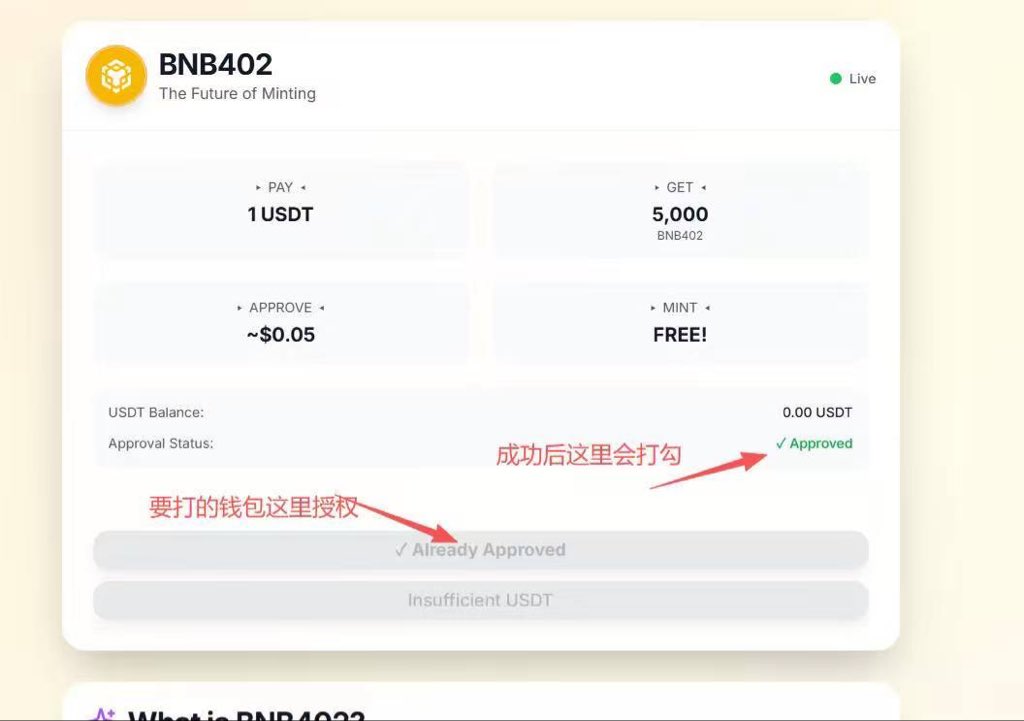Select the PAY 1 USDT card
Viewport: 1024px width, 721px height.
point(281,209)
